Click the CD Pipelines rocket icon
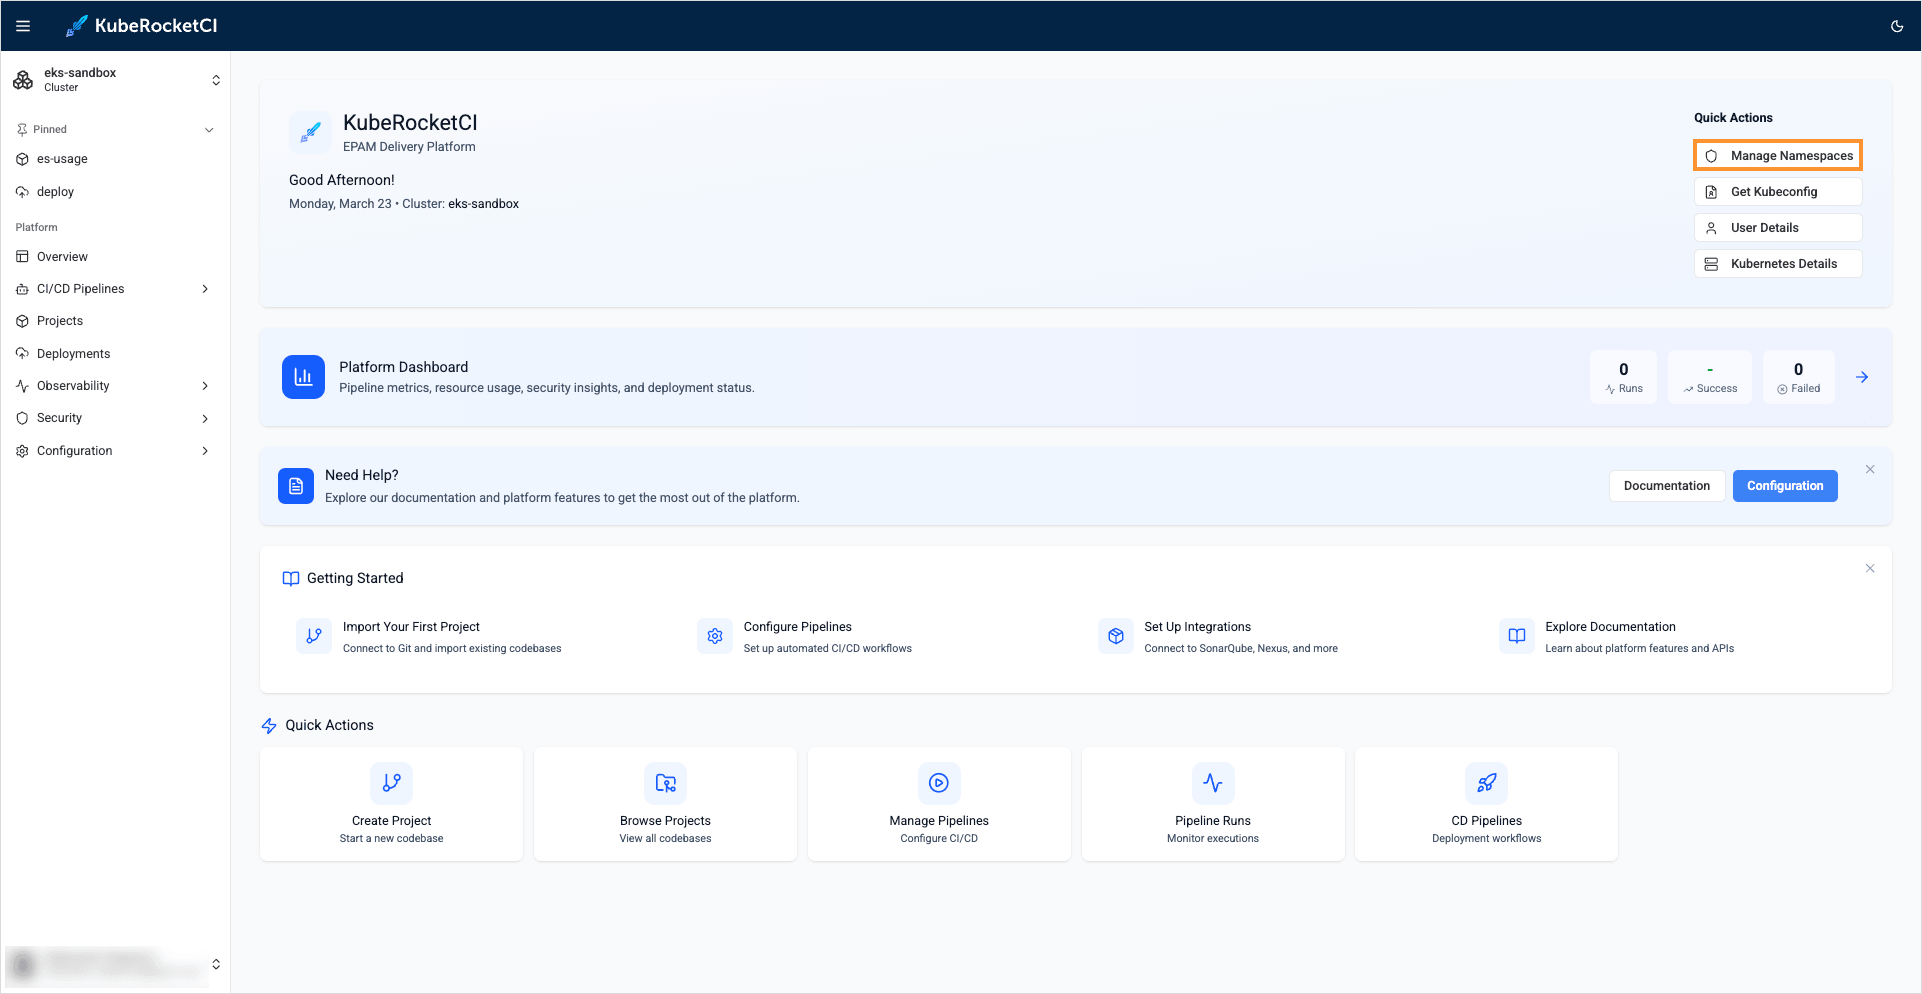1922x994 pixels. pos(1486,783)
